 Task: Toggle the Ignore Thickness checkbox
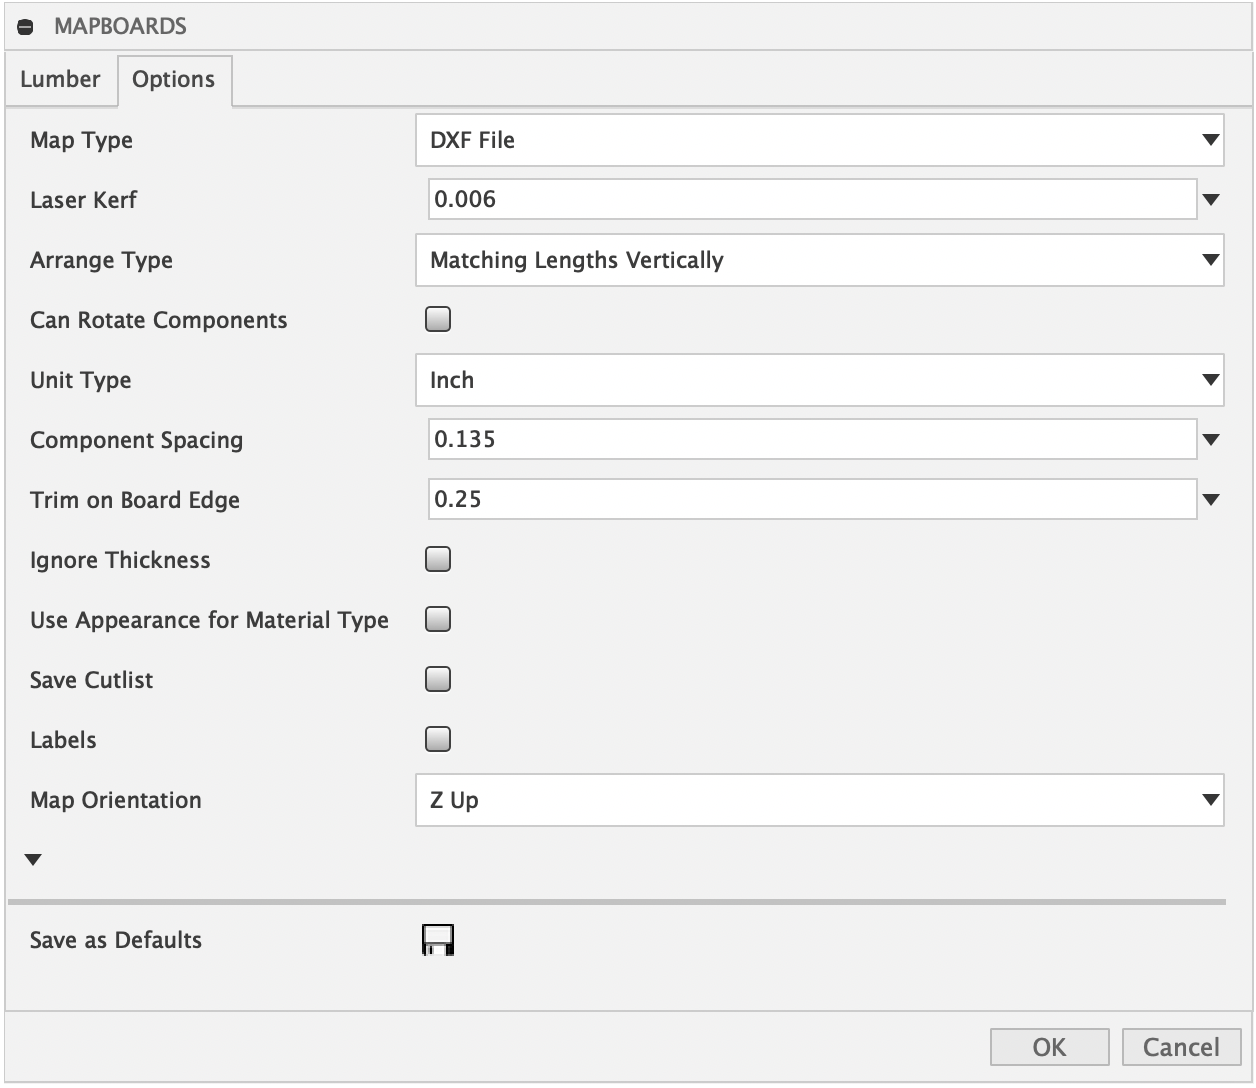pyautogui.click(x=438, y=560)
